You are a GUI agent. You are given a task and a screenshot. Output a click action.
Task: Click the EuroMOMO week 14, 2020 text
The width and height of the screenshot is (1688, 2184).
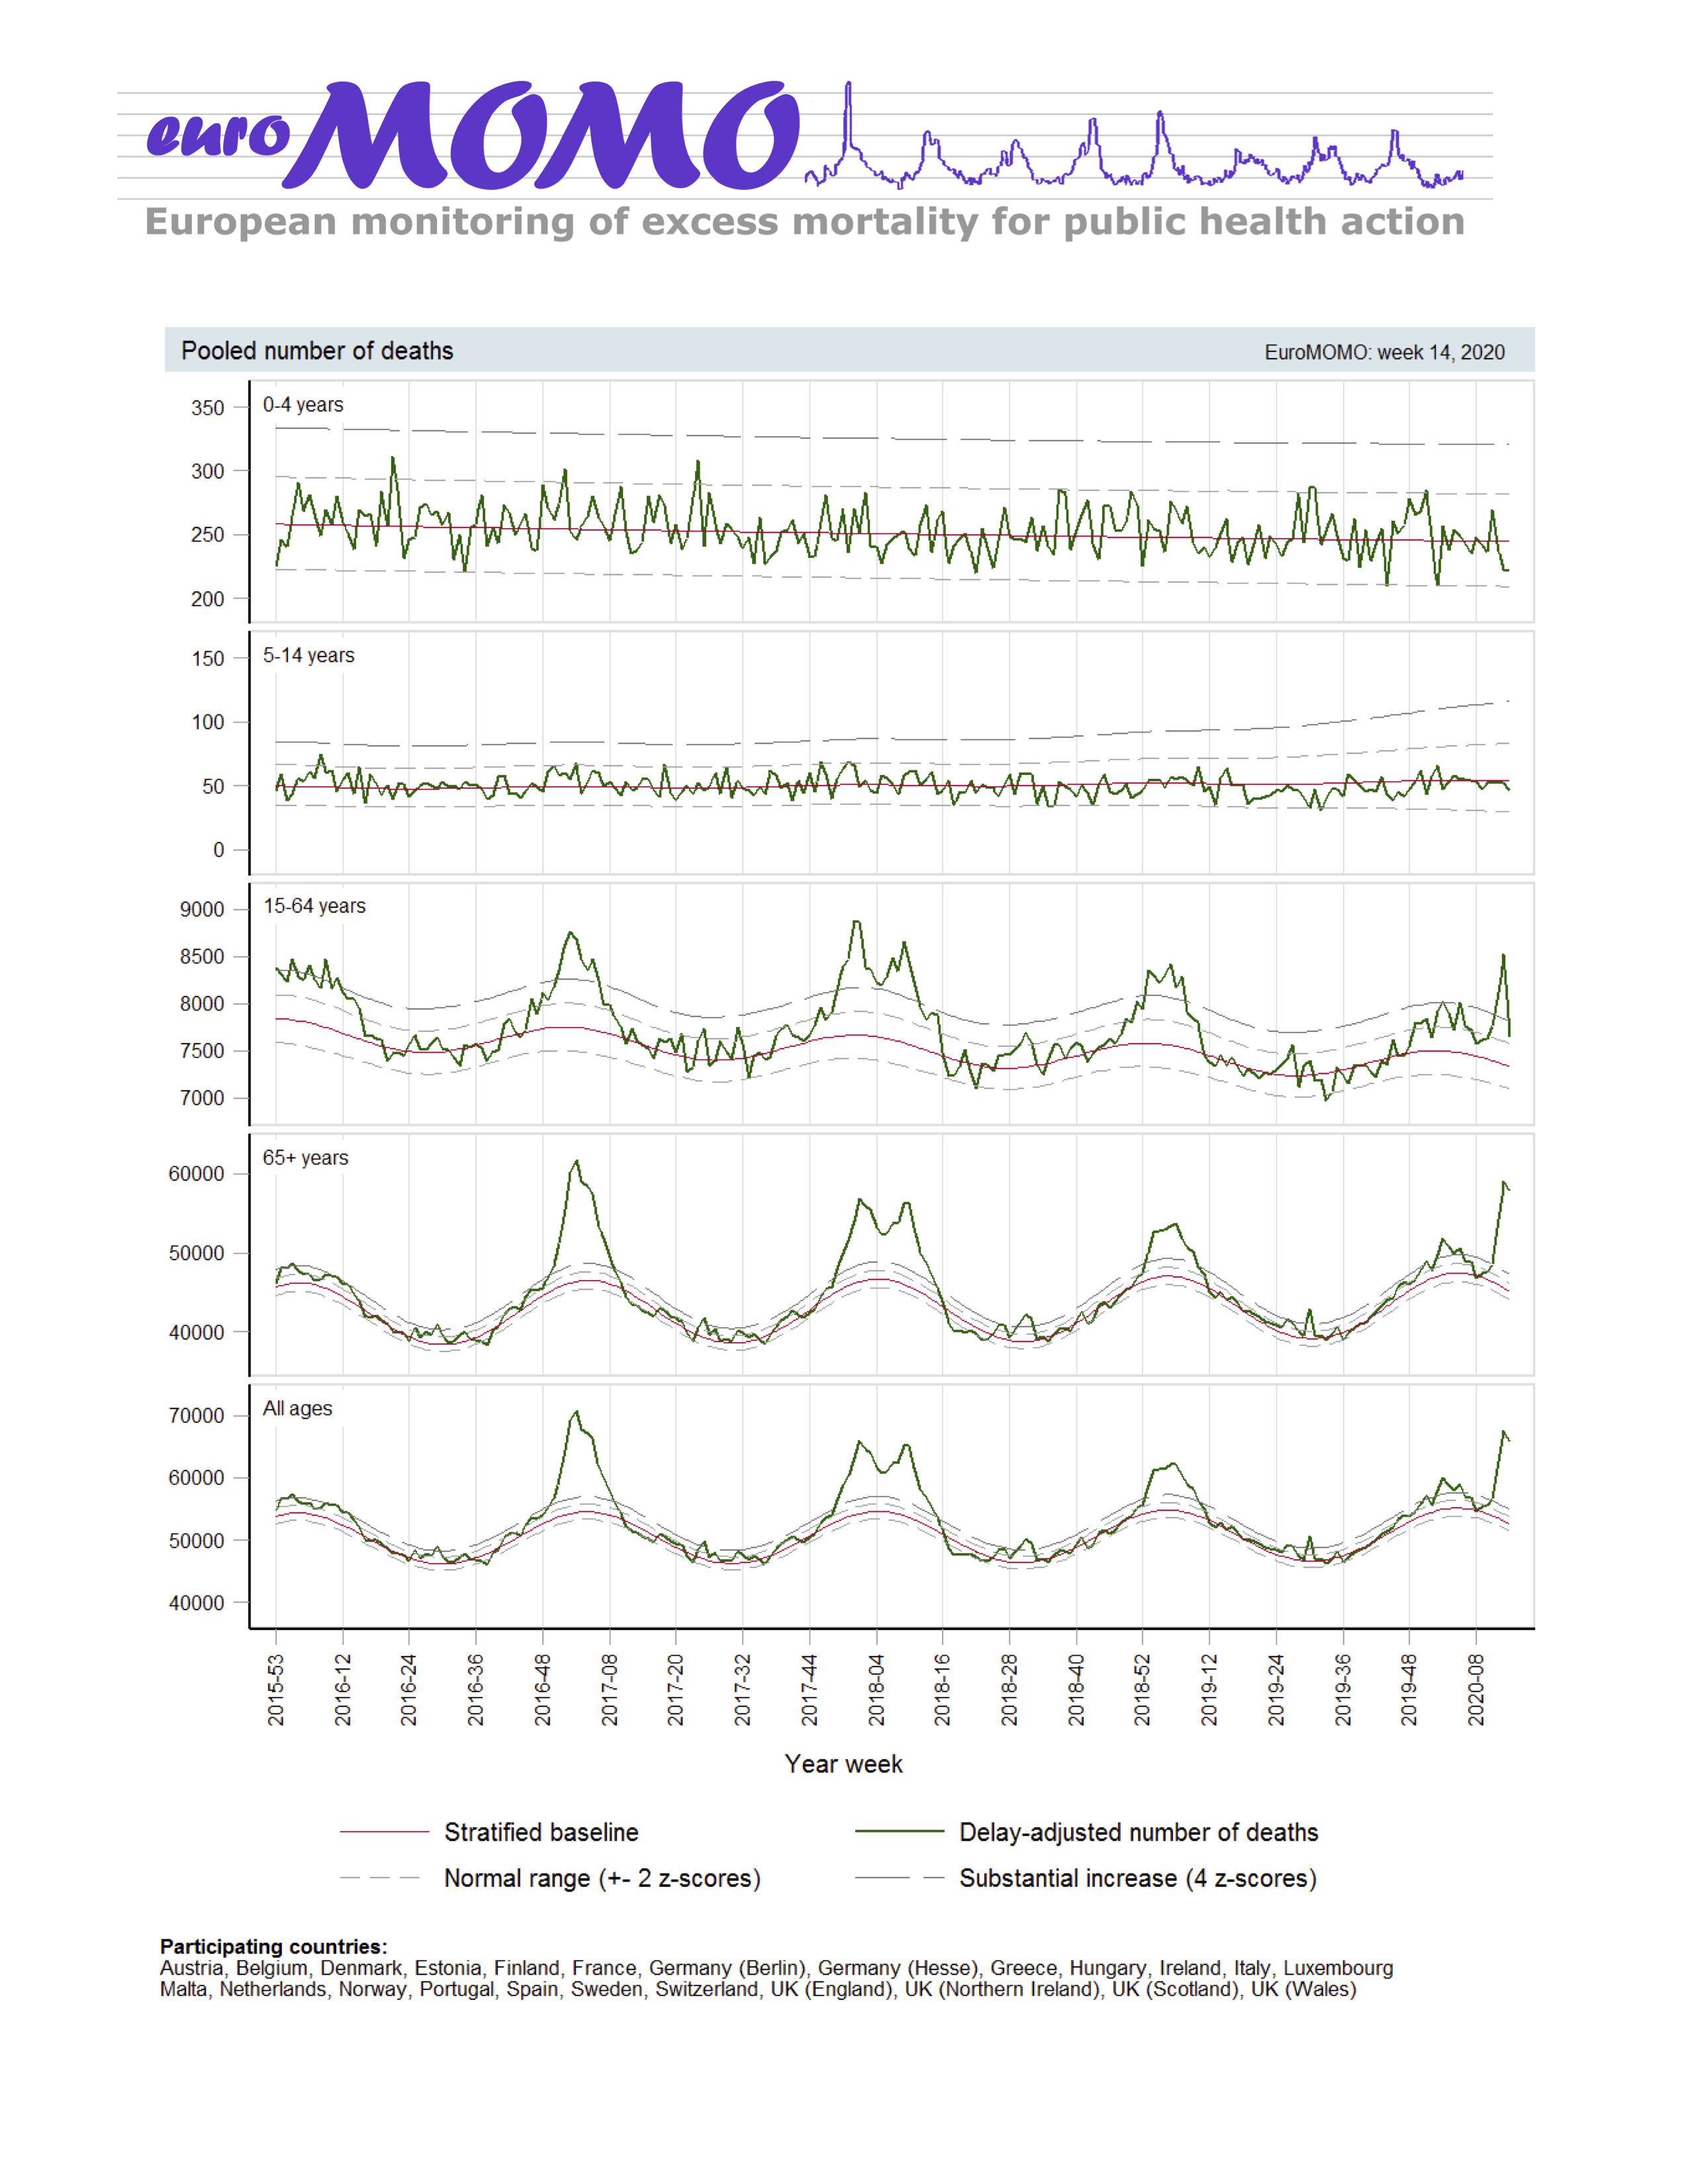coord(1384,352)
